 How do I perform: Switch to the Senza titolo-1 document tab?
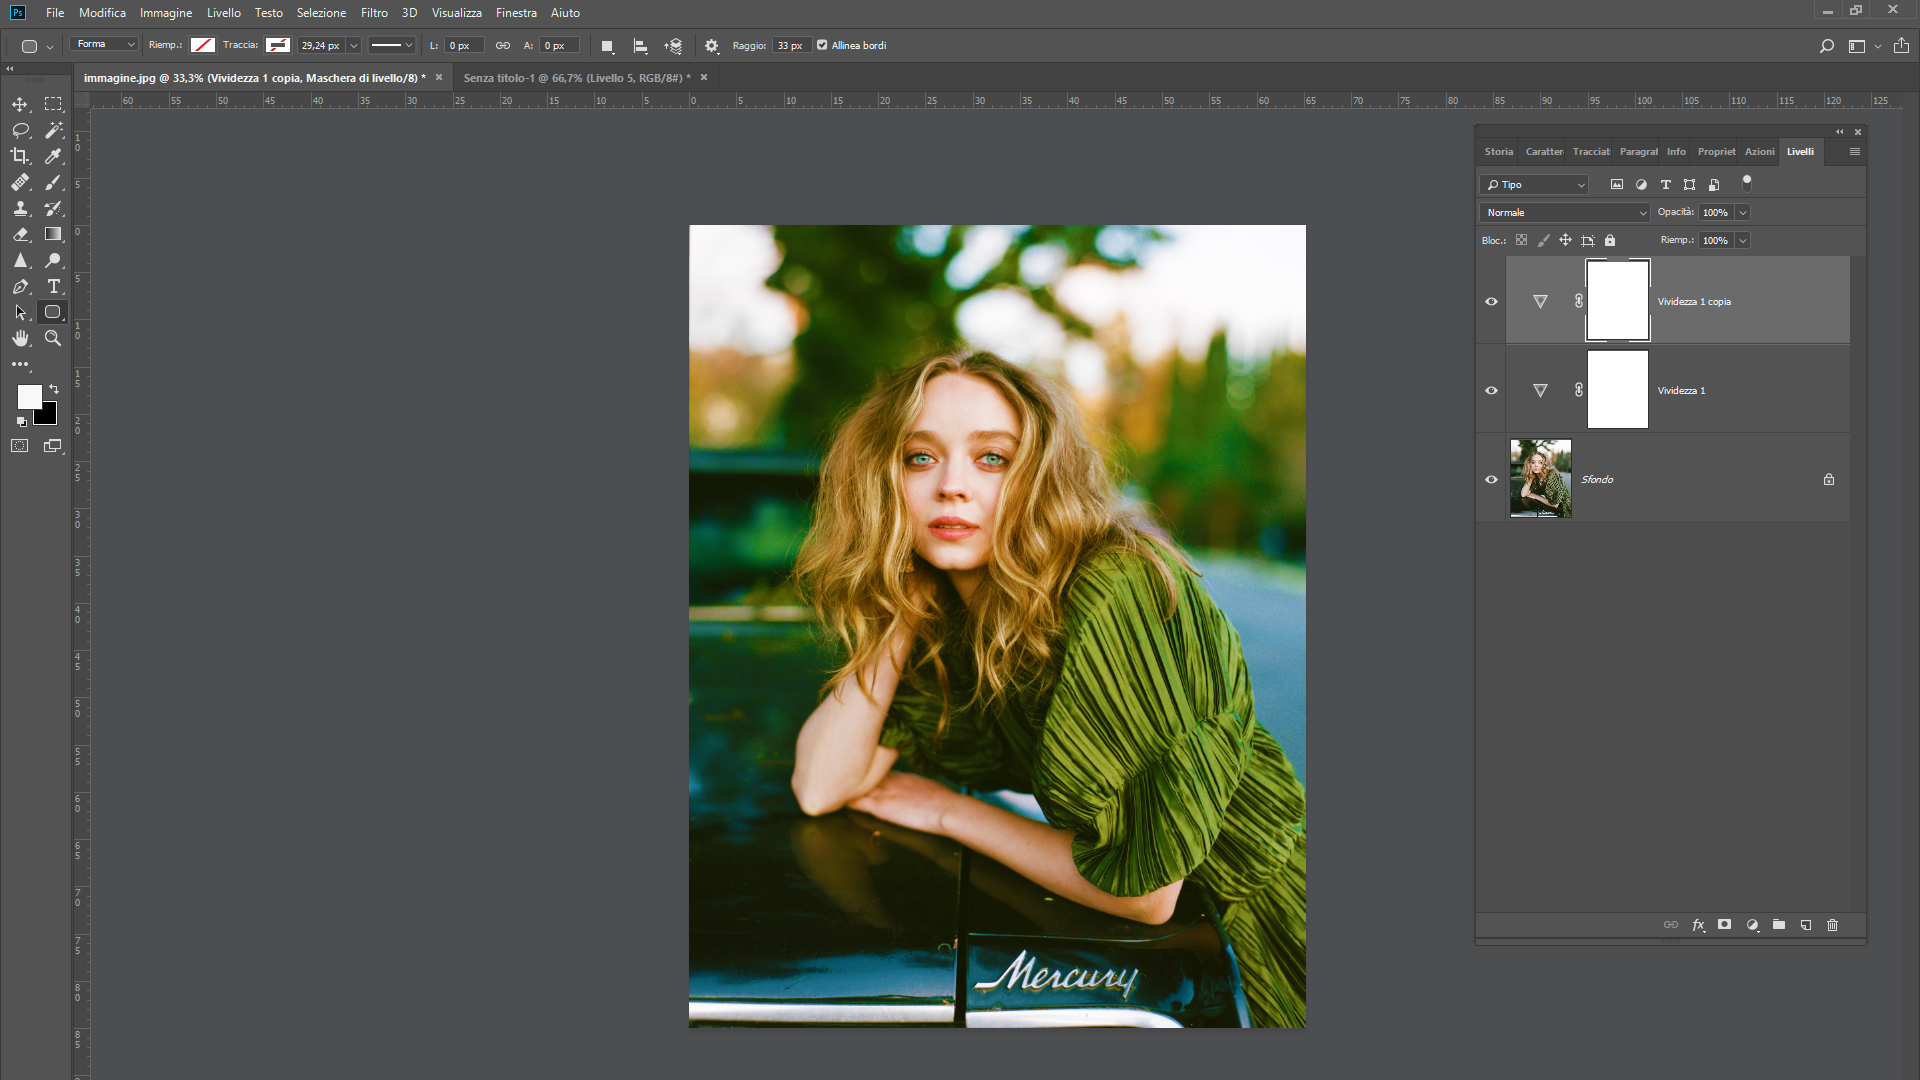click(x=576, y=78)
